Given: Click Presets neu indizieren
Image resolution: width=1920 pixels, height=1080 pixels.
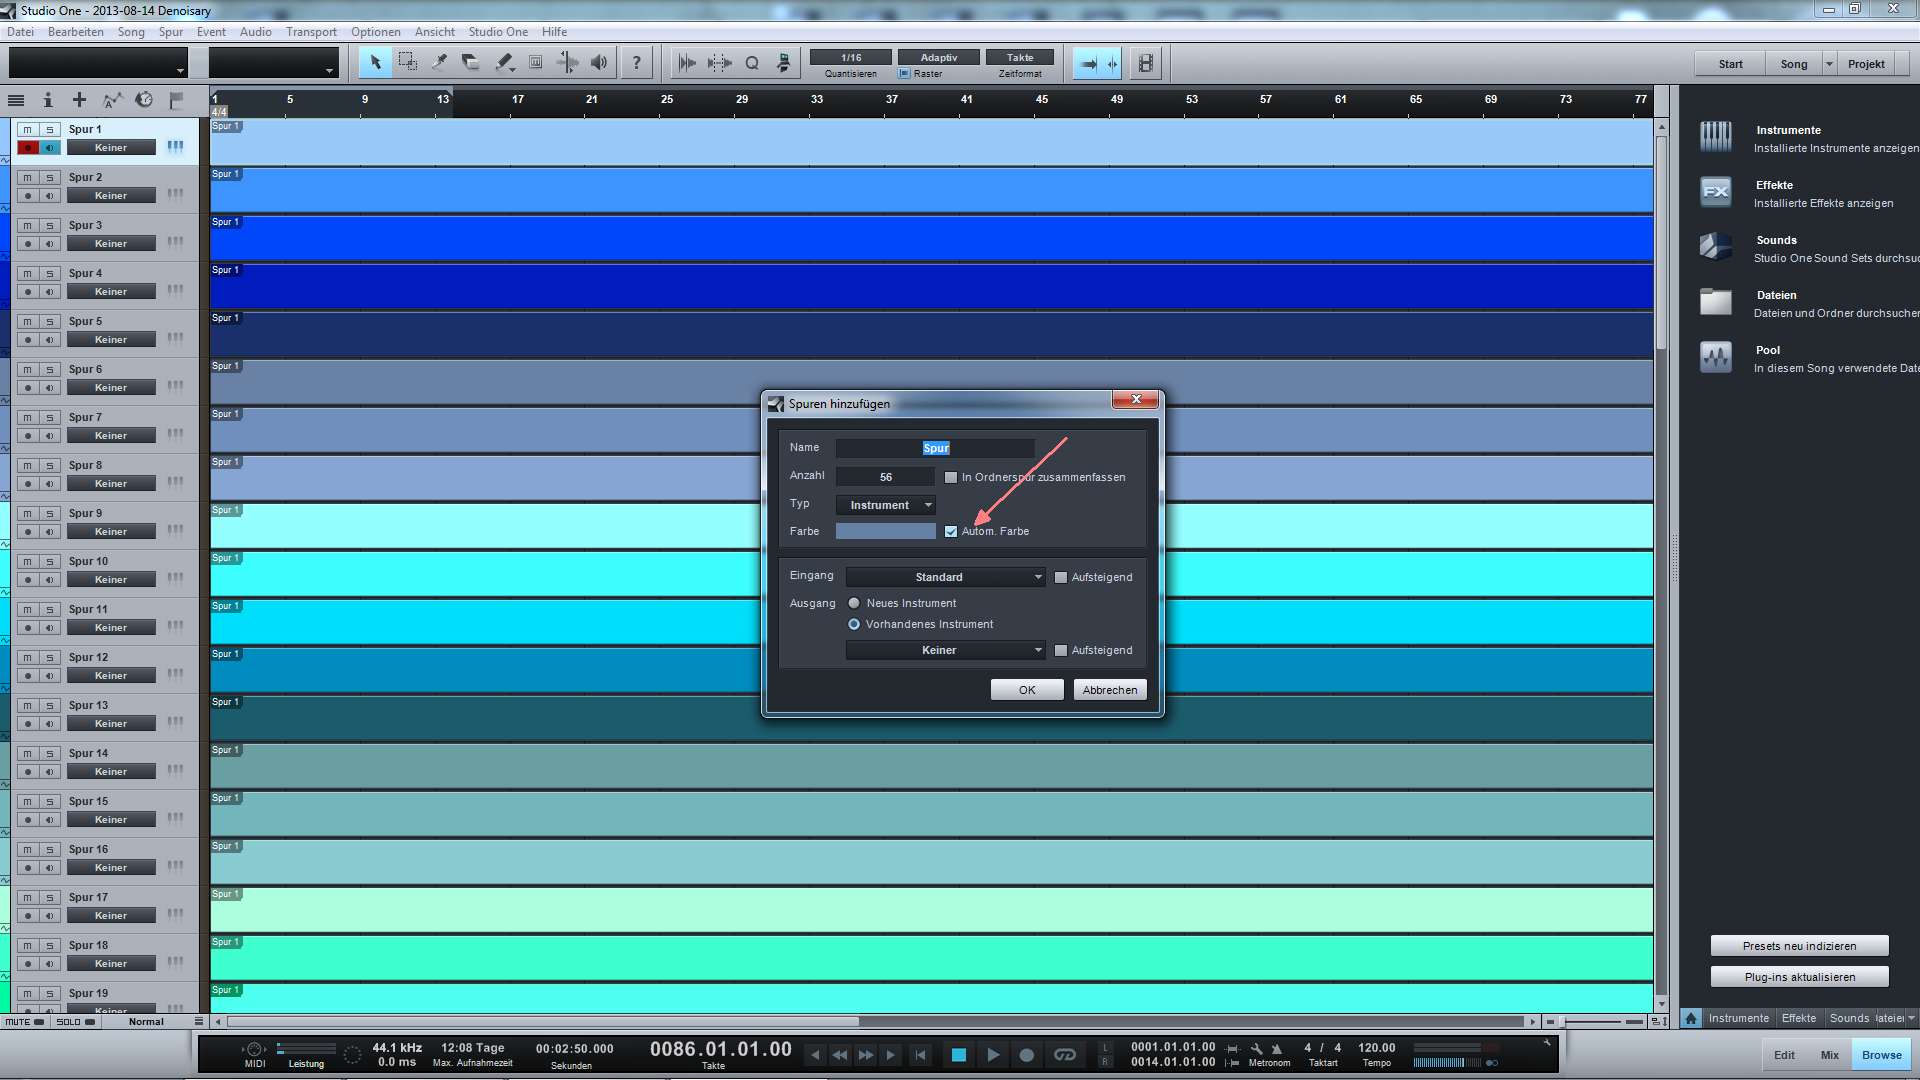Looking at the screenshot, I should (x=1799, y=946).
